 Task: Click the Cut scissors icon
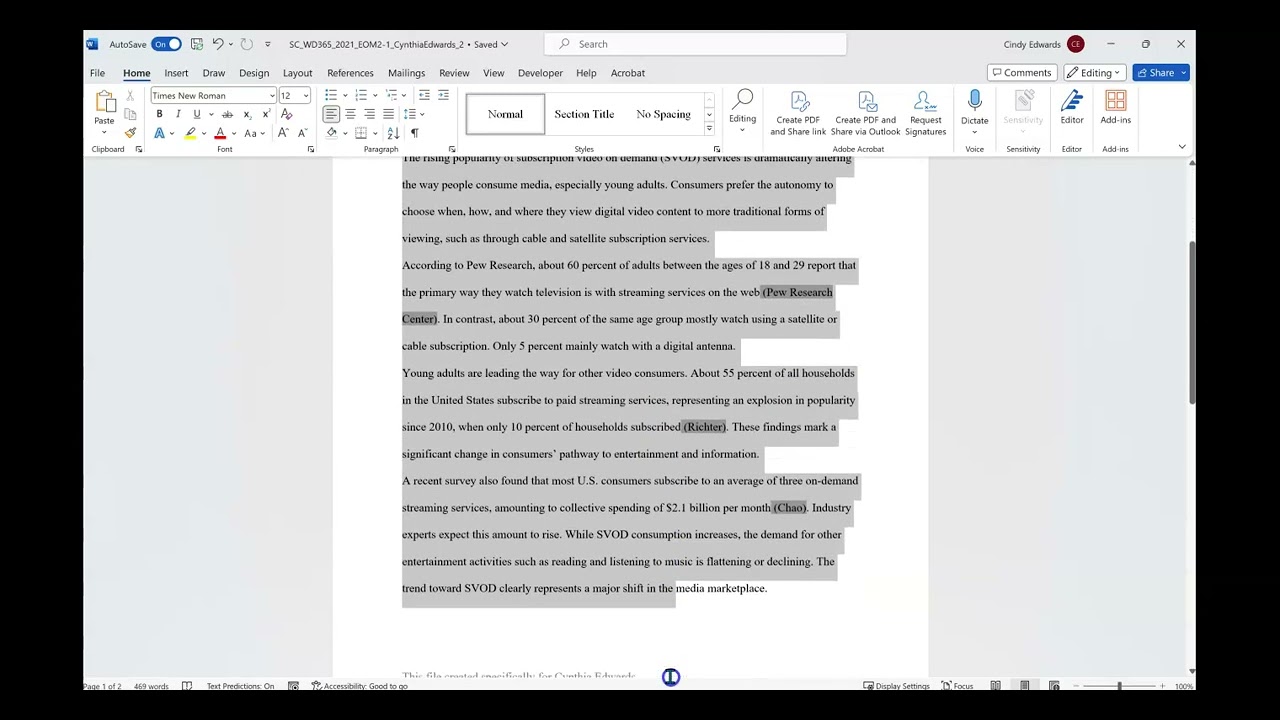(x=130, y=96)
